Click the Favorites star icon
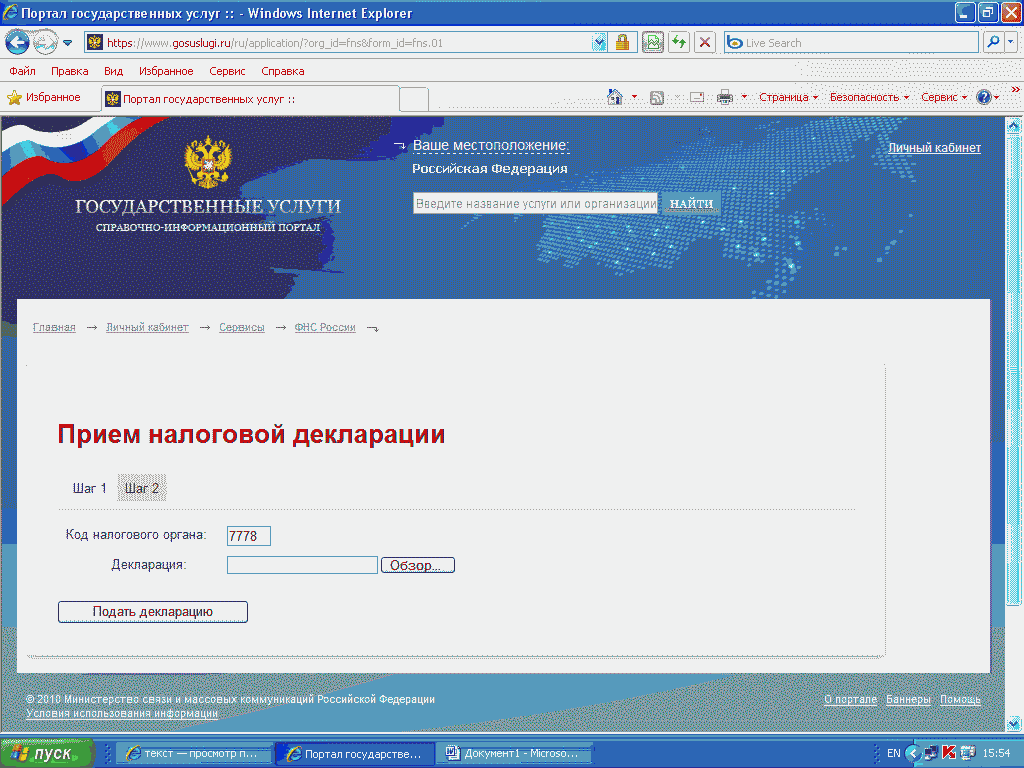 pos(15,98)
